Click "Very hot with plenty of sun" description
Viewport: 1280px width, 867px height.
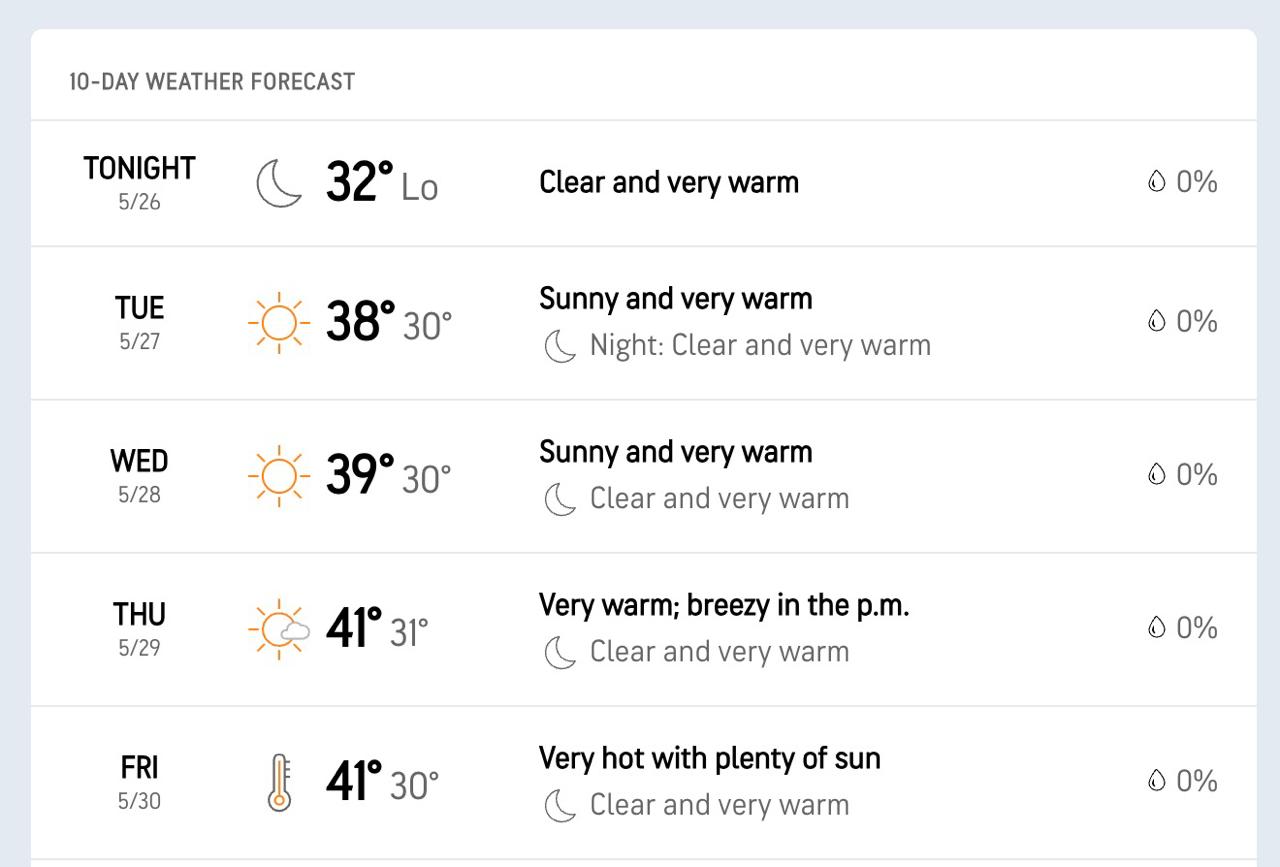710,758
